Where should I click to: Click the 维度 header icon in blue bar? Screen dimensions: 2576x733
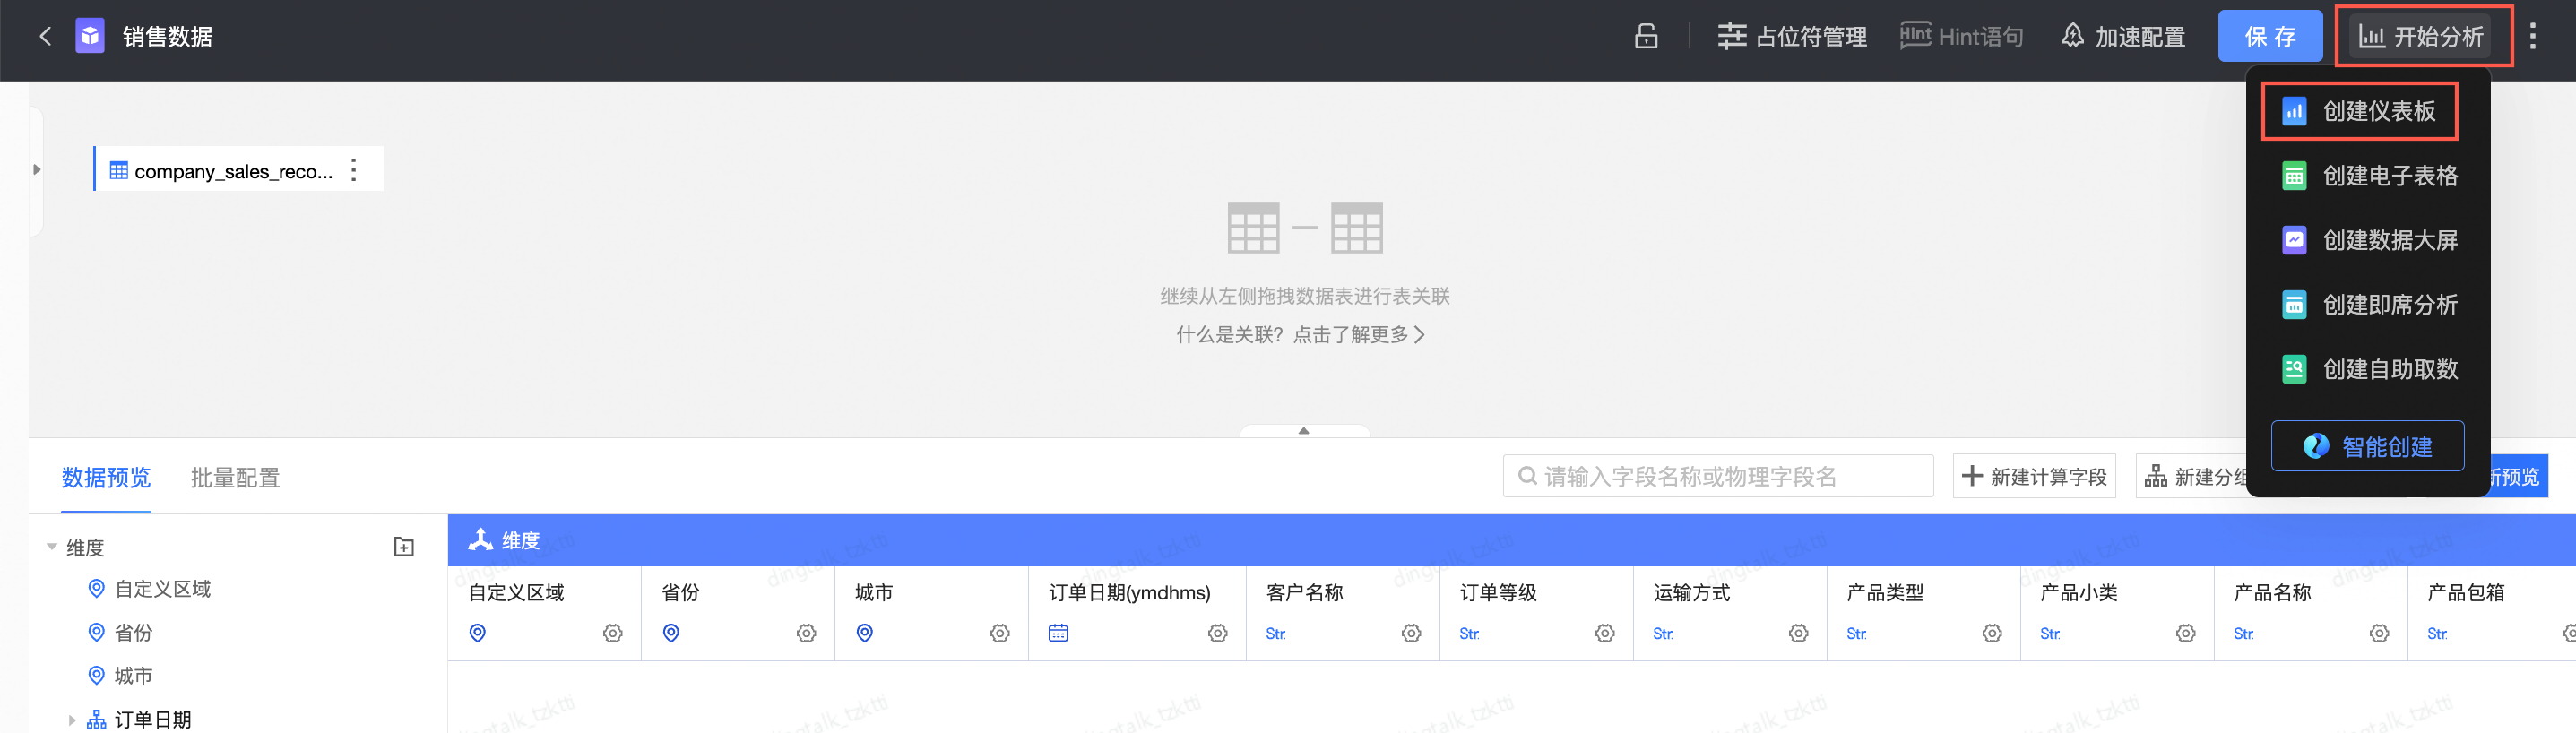pos(481,540)
